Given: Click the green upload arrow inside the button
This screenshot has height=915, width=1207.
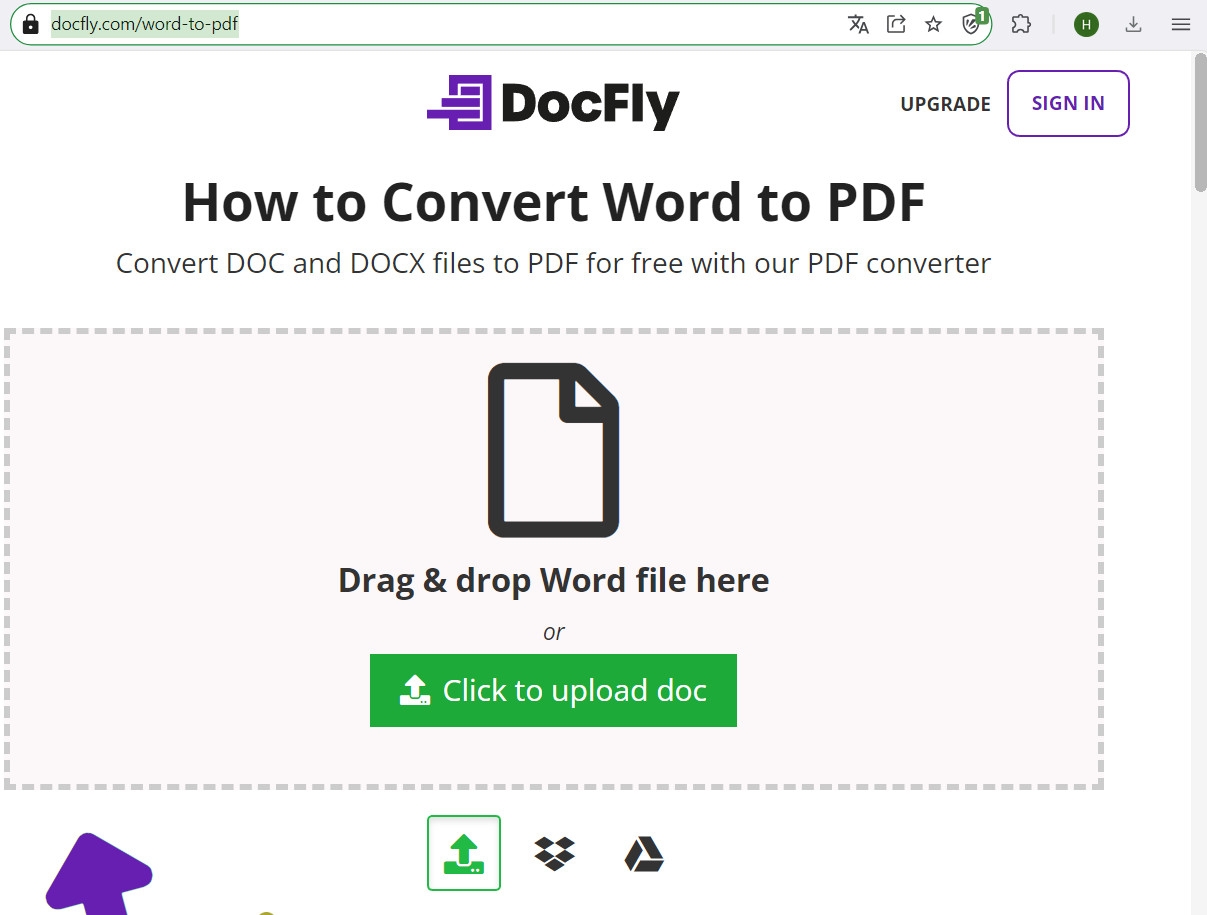Looking at the screenshot, I should click(x=415, y=689).
